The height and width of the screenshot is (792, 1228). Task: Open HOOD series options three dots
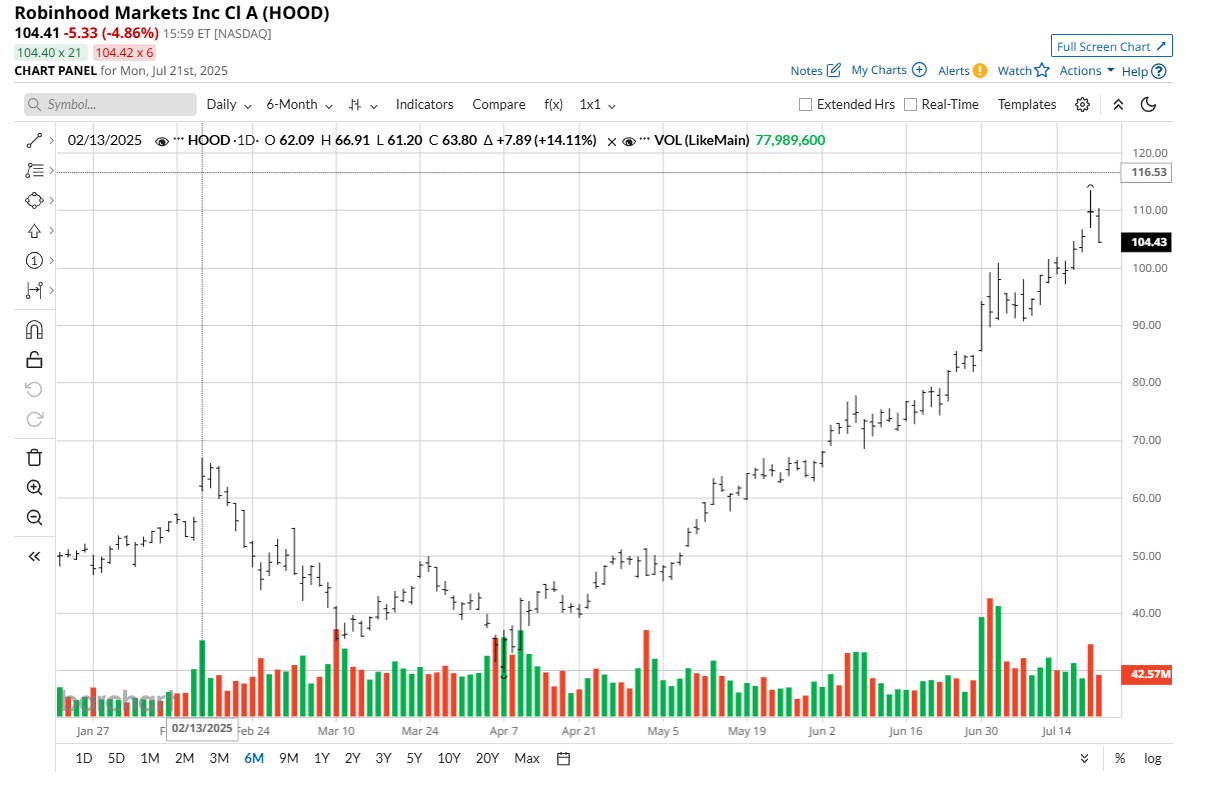click(x=179, y=140)
